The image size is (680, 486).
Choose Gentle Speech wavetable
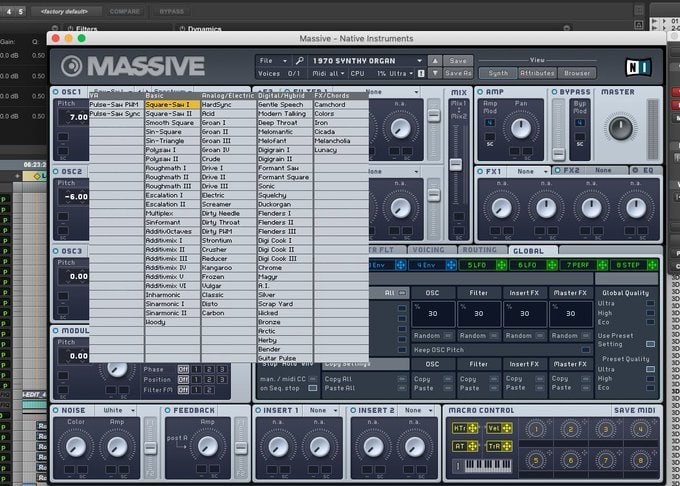pyautogui.click(x=285, y=104)
